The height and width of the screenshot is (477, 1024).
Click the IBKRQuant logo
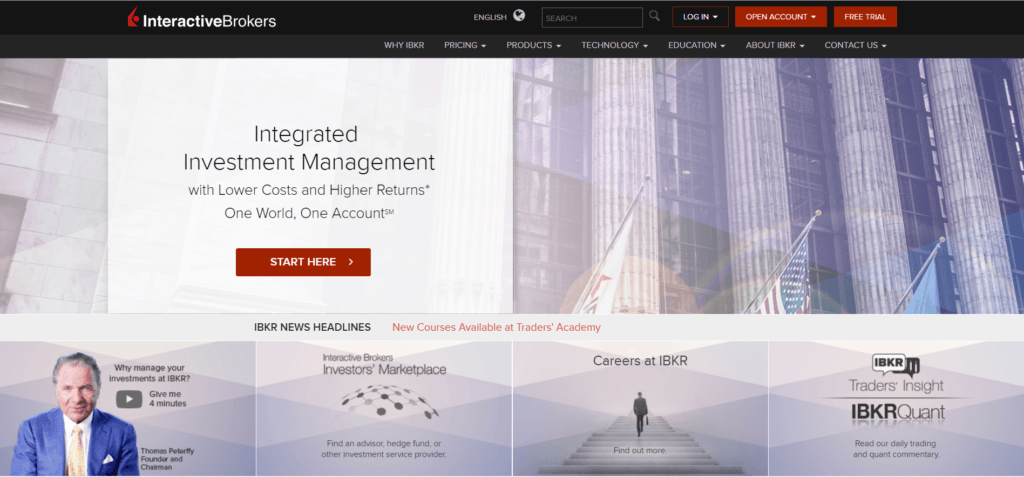[x=898, y=412]
